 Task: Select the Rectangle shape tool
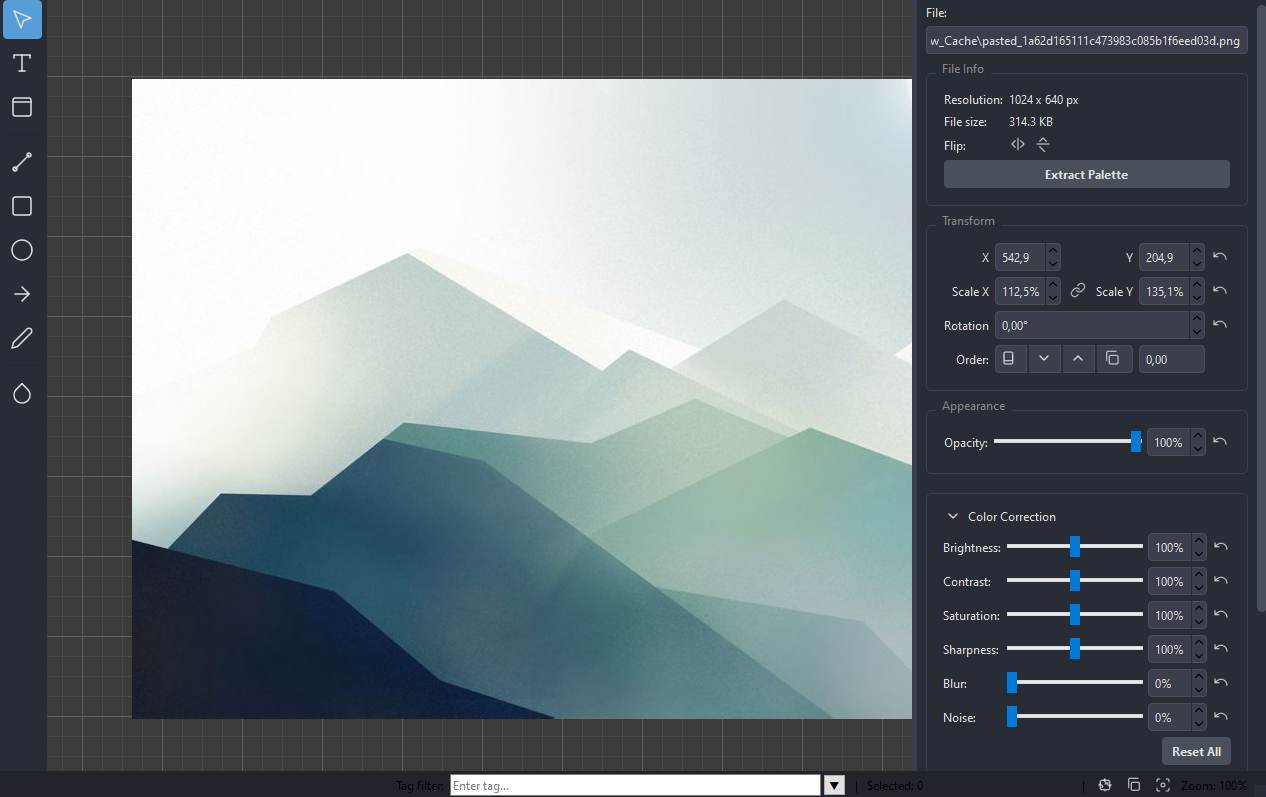tap(22, 206)
